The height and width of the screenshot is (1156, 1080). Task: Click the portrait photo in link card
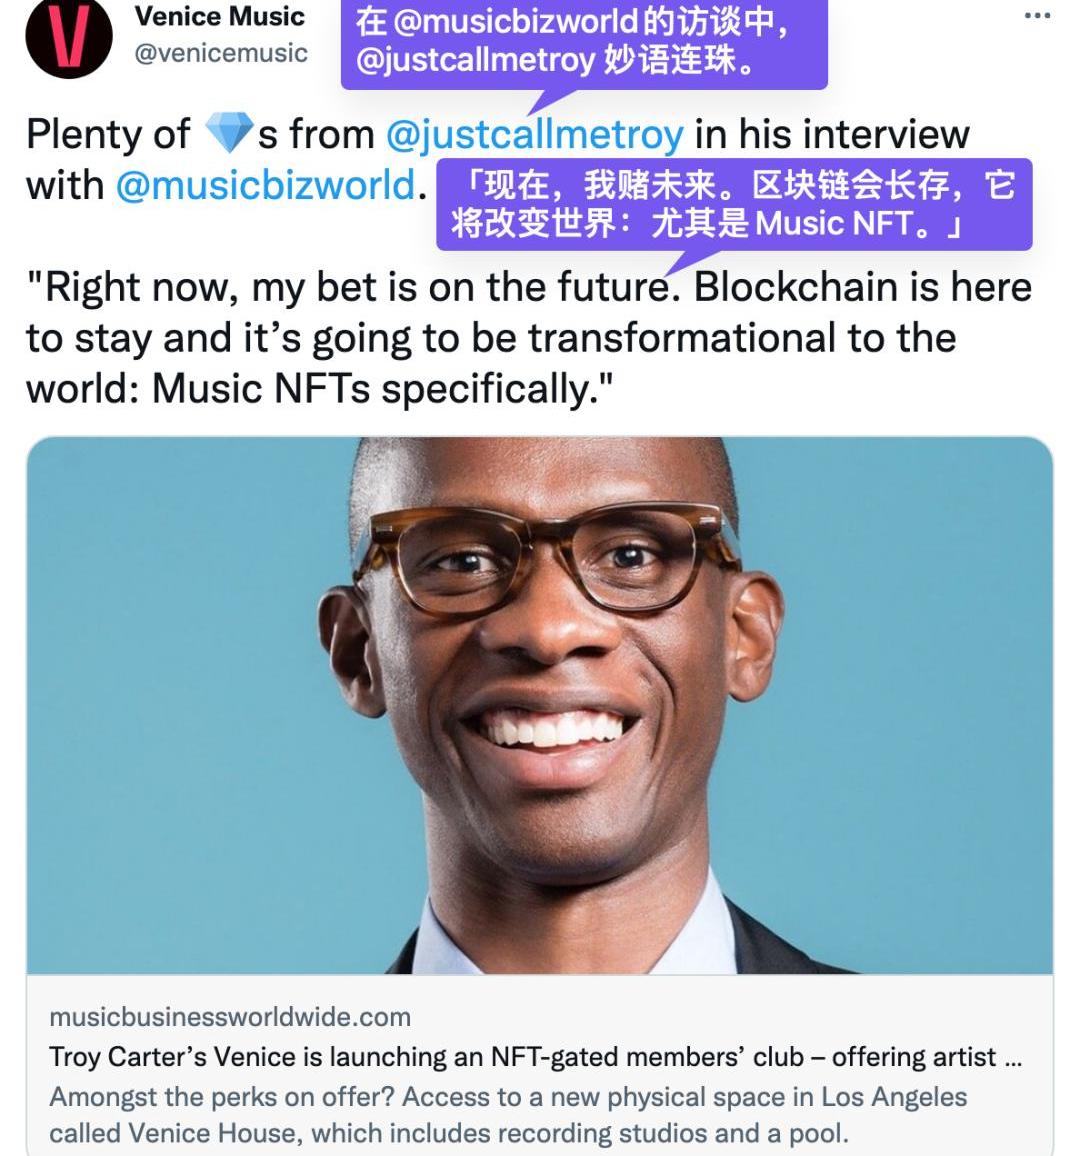(540, 705)
